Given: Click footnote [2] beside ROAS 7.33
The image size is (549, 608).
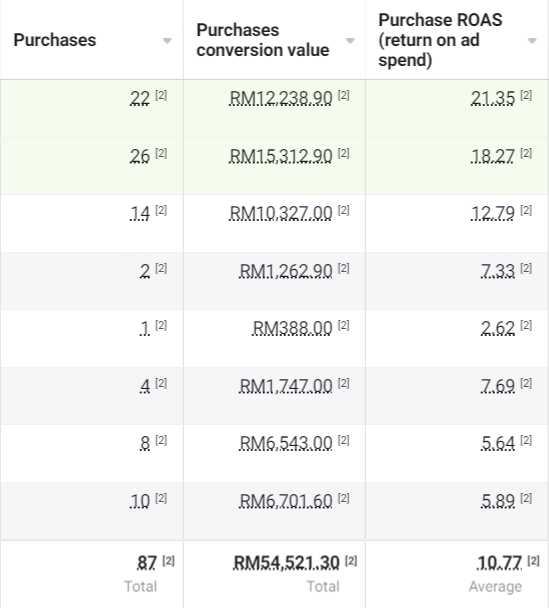Looking at the screenshot, I should click(x=526, y=268).
